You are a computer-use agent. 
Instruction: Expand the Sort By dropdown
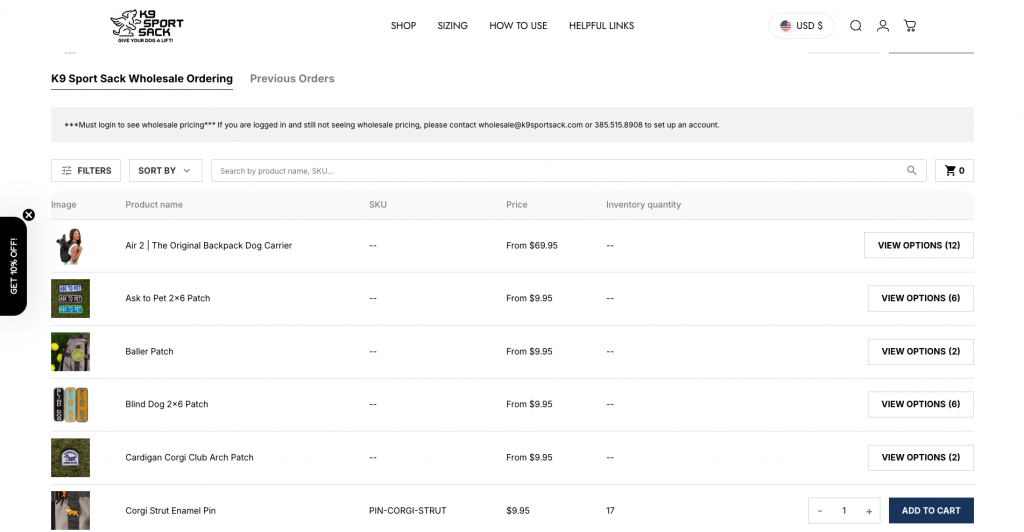(165, 171)
